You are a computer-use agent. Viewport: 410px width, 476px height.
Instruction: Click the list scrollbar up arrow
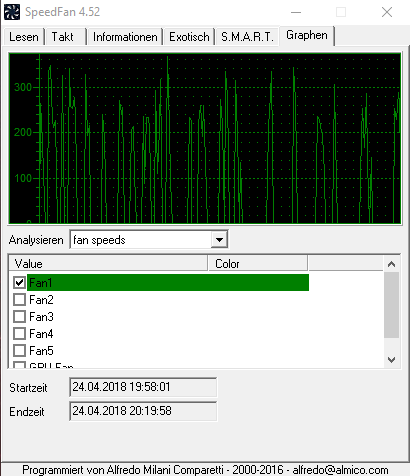pos(391,265)
